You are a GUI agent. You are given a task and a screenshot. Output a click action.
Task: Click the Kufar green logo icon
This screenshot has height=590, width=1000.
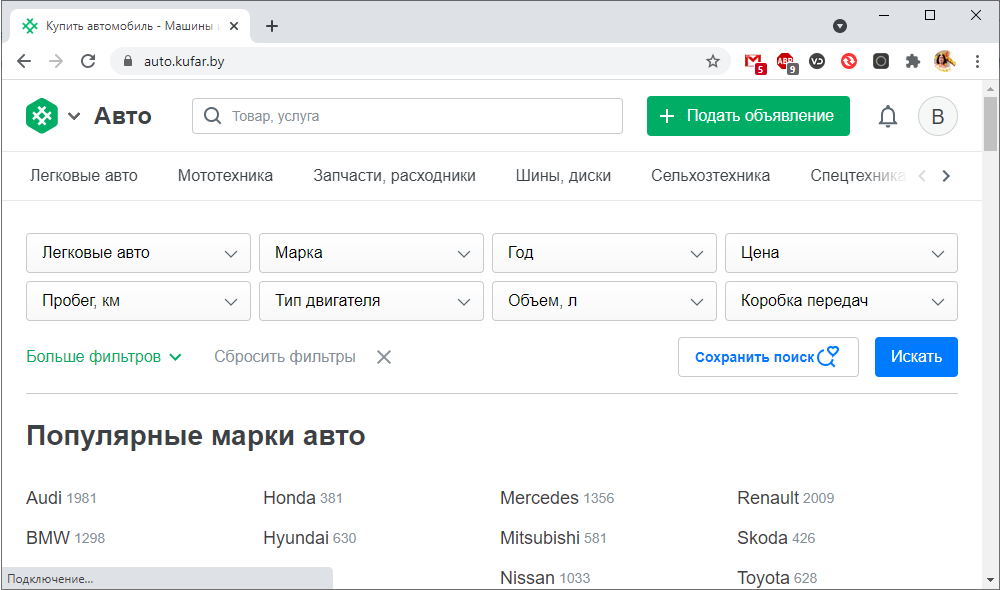41,116
